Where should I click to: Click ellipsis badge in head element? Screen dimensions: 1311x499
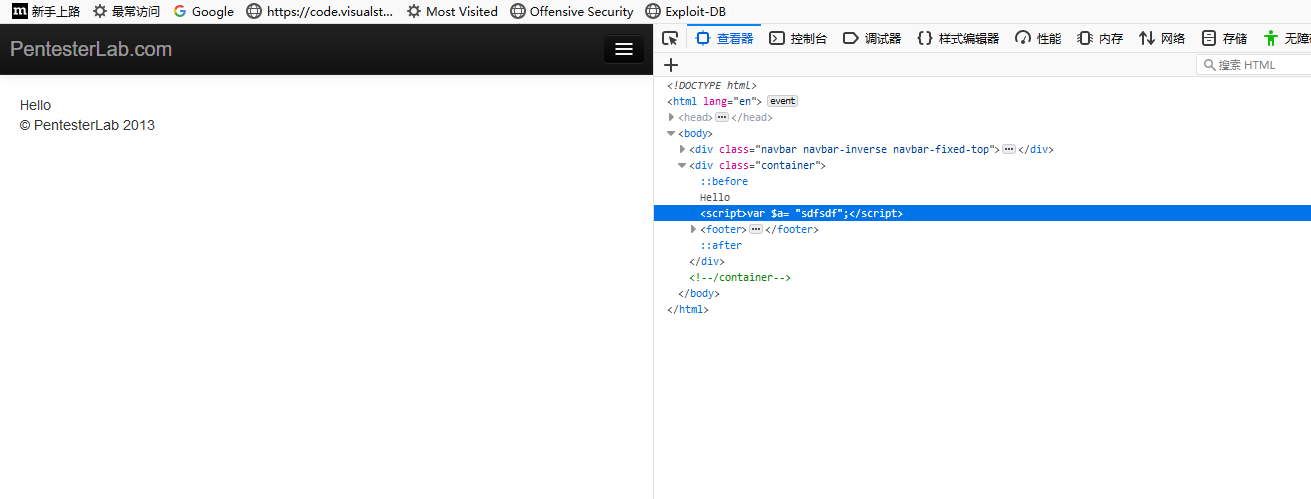pos(722,117)
